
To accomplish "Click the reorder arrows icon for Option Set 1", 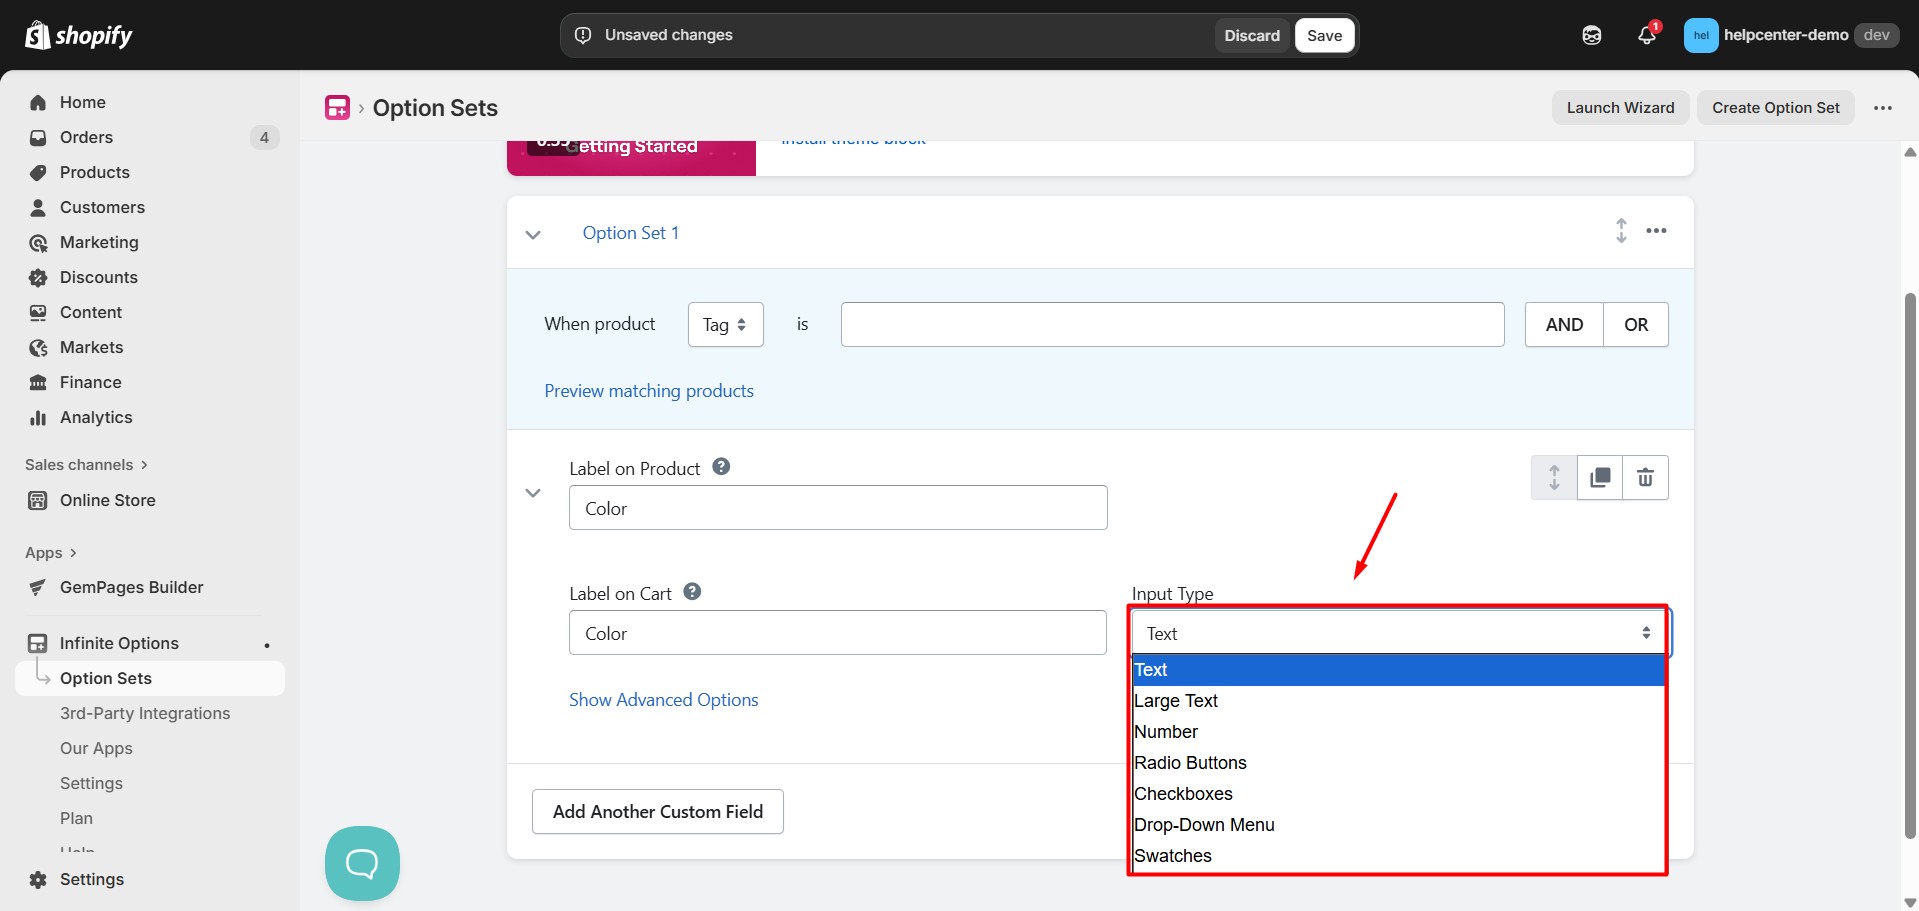I will pyautogui.click(x=1621, y=231).
